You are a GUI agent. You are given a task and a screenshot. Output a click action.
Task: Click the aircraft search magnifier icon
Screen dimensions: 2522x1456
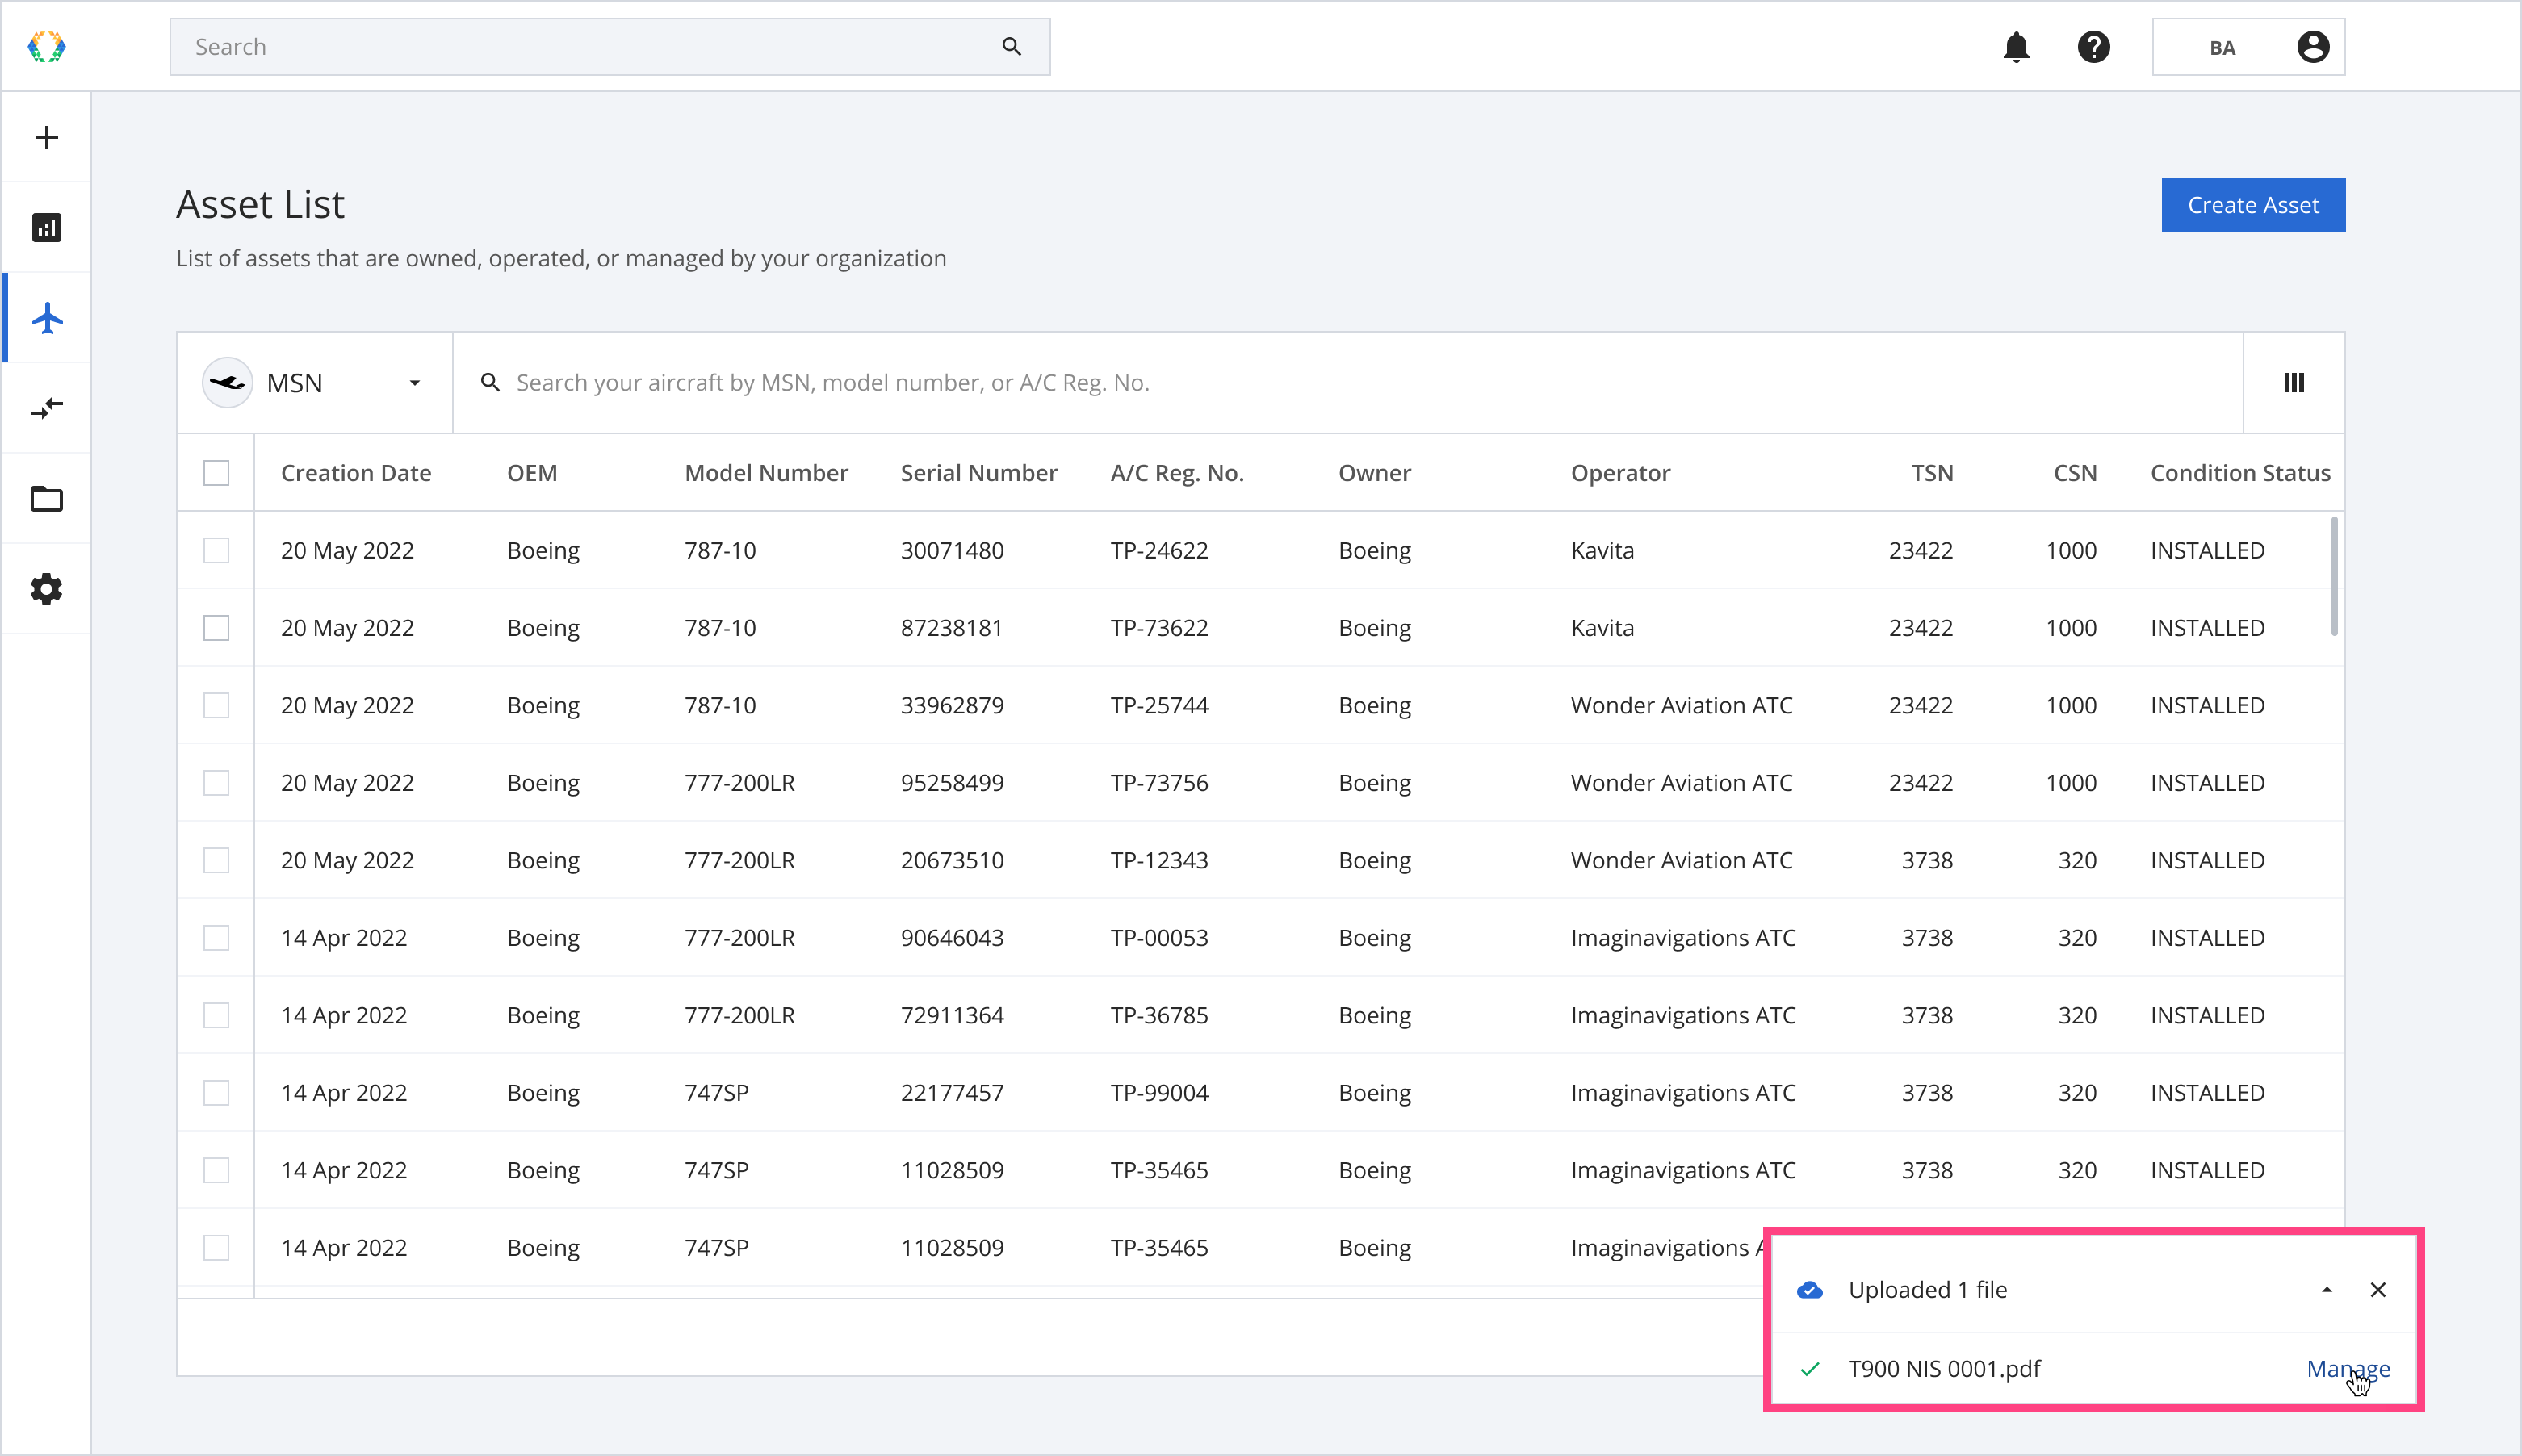[490, 383]
